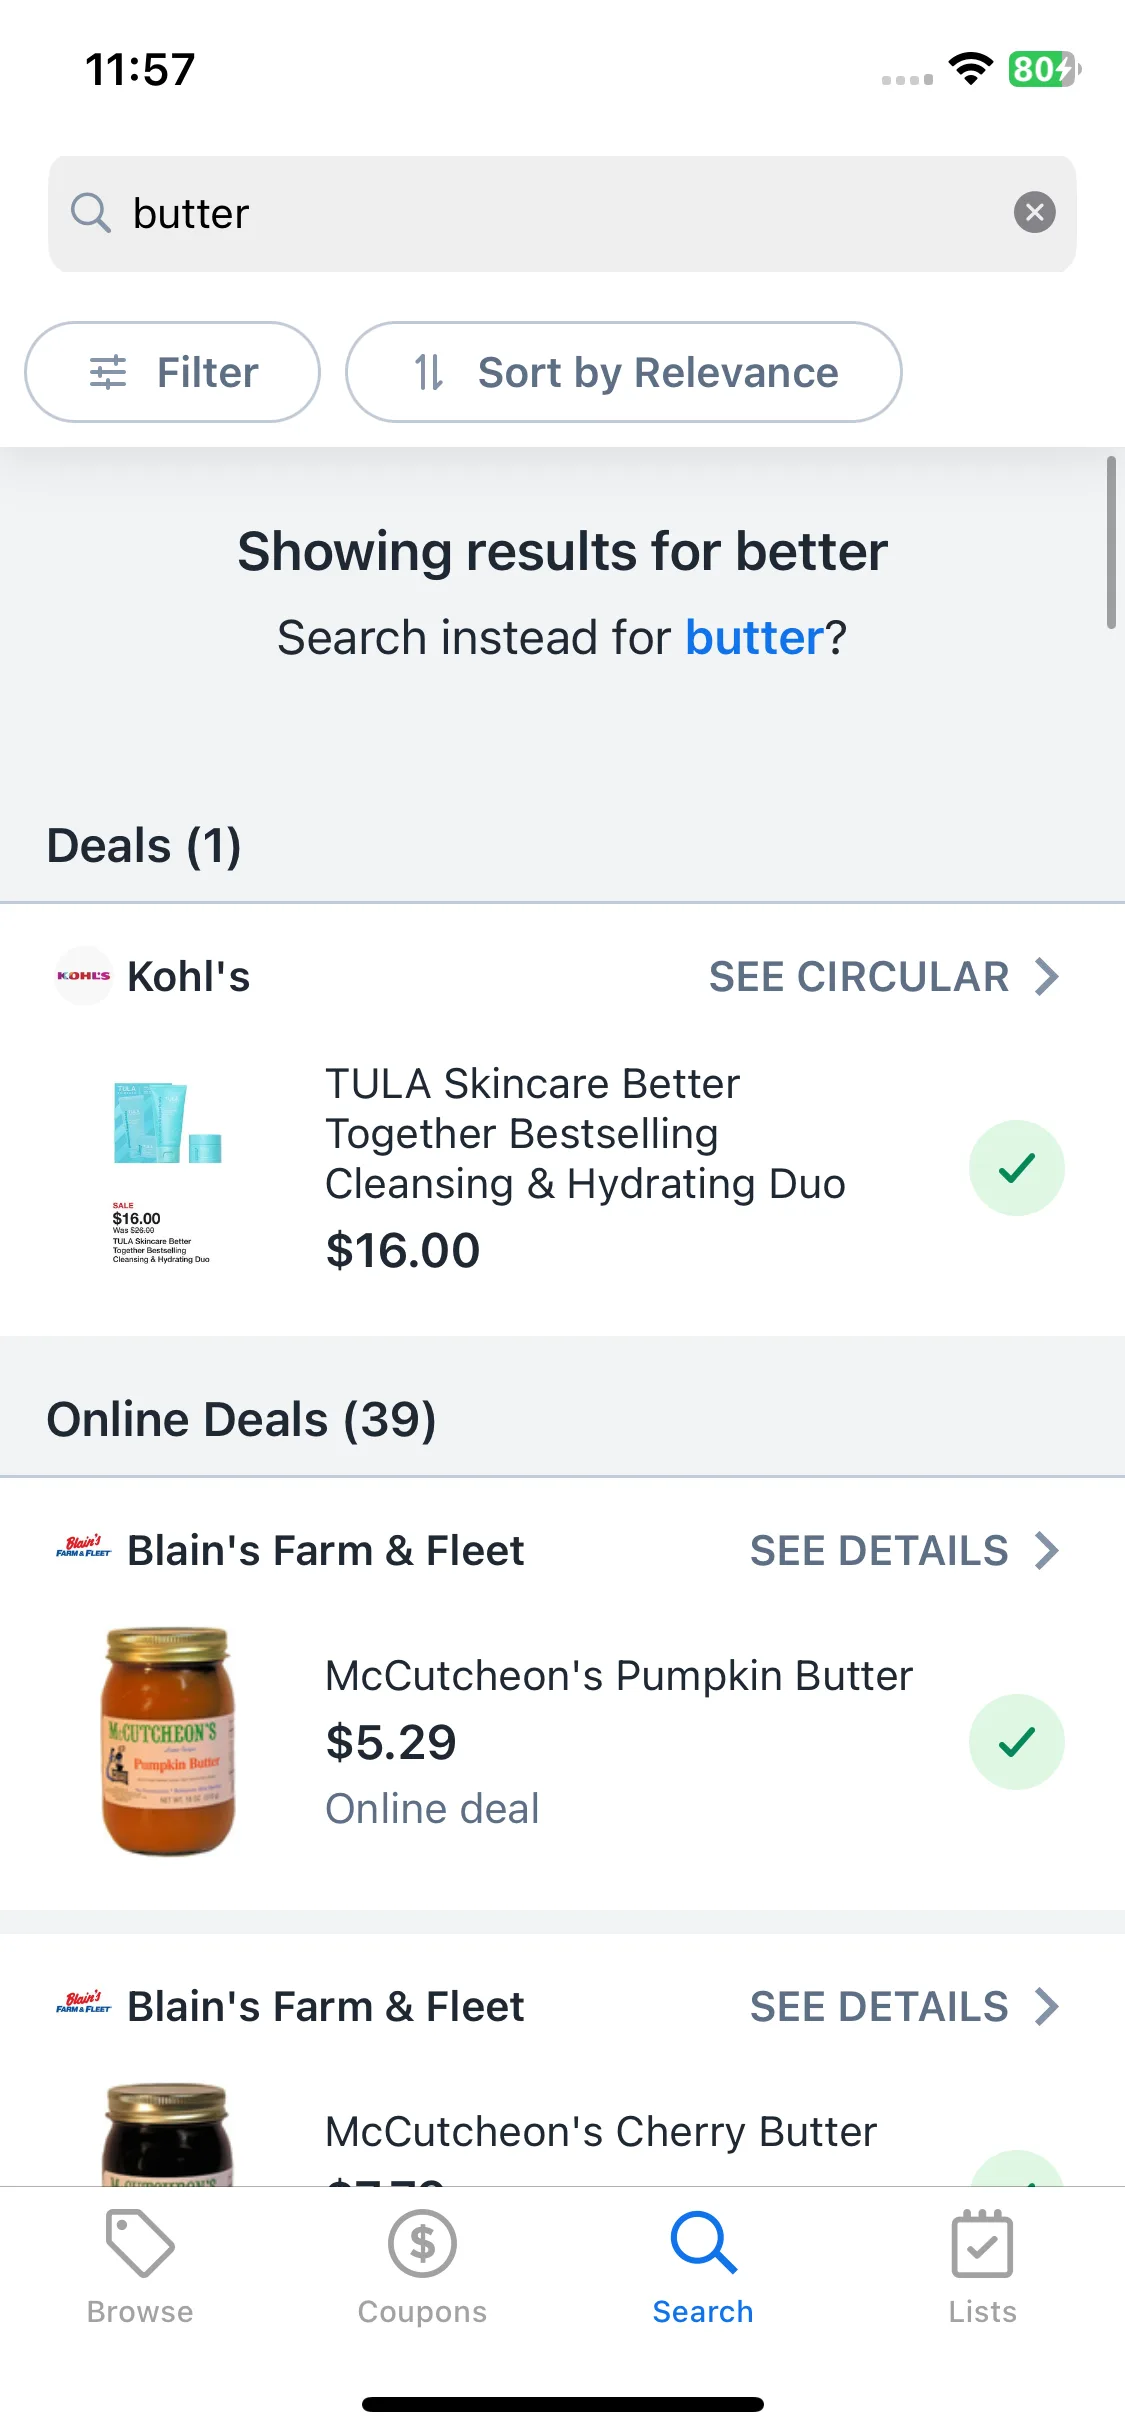
Task: Open the Sort by Relevance selector
Action: pyautogui.click(x=624, y=372)
